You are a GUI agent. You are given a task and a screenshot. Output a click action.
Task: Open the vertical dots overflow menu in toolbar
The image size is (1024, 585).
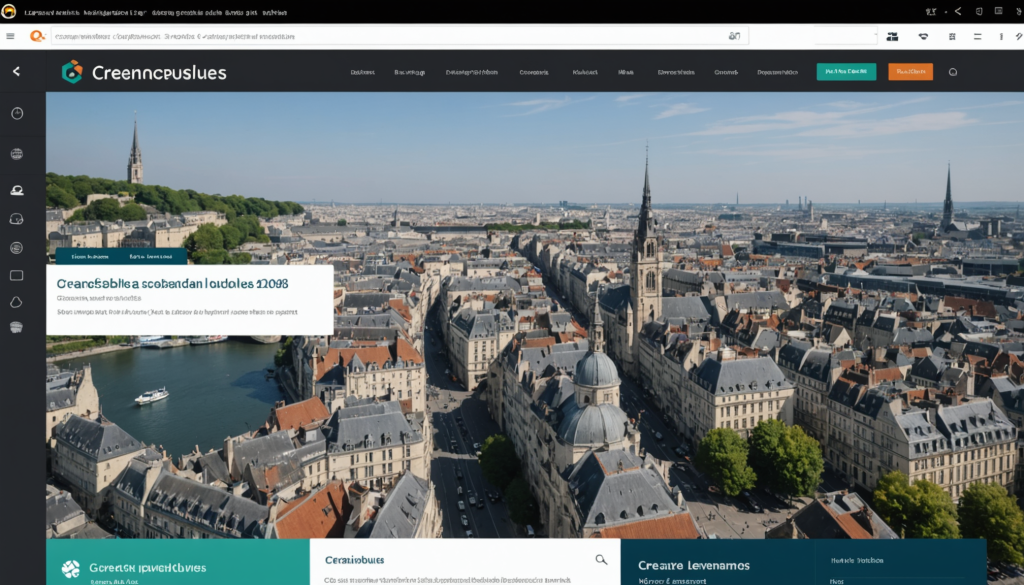pyautogui.click(x=1000, y=37)
